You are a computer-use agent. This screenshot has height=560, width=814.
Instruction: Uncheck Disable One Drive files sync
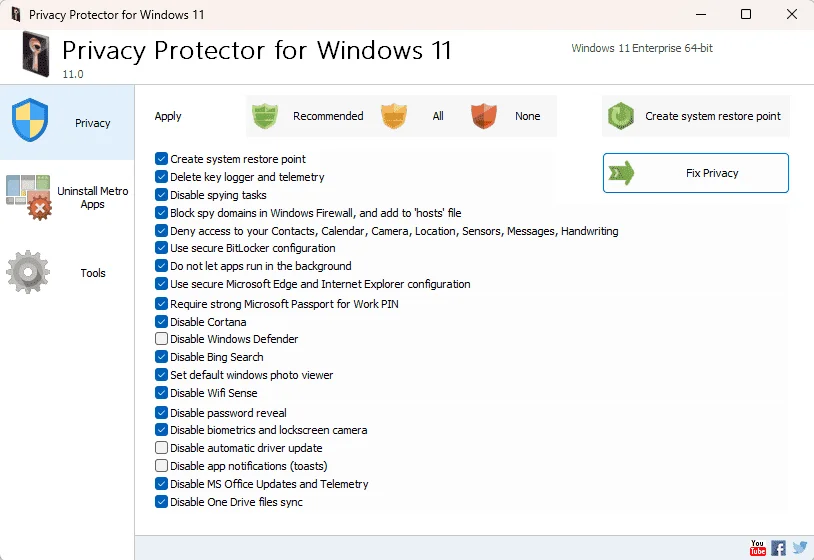(x=161, y=502)
